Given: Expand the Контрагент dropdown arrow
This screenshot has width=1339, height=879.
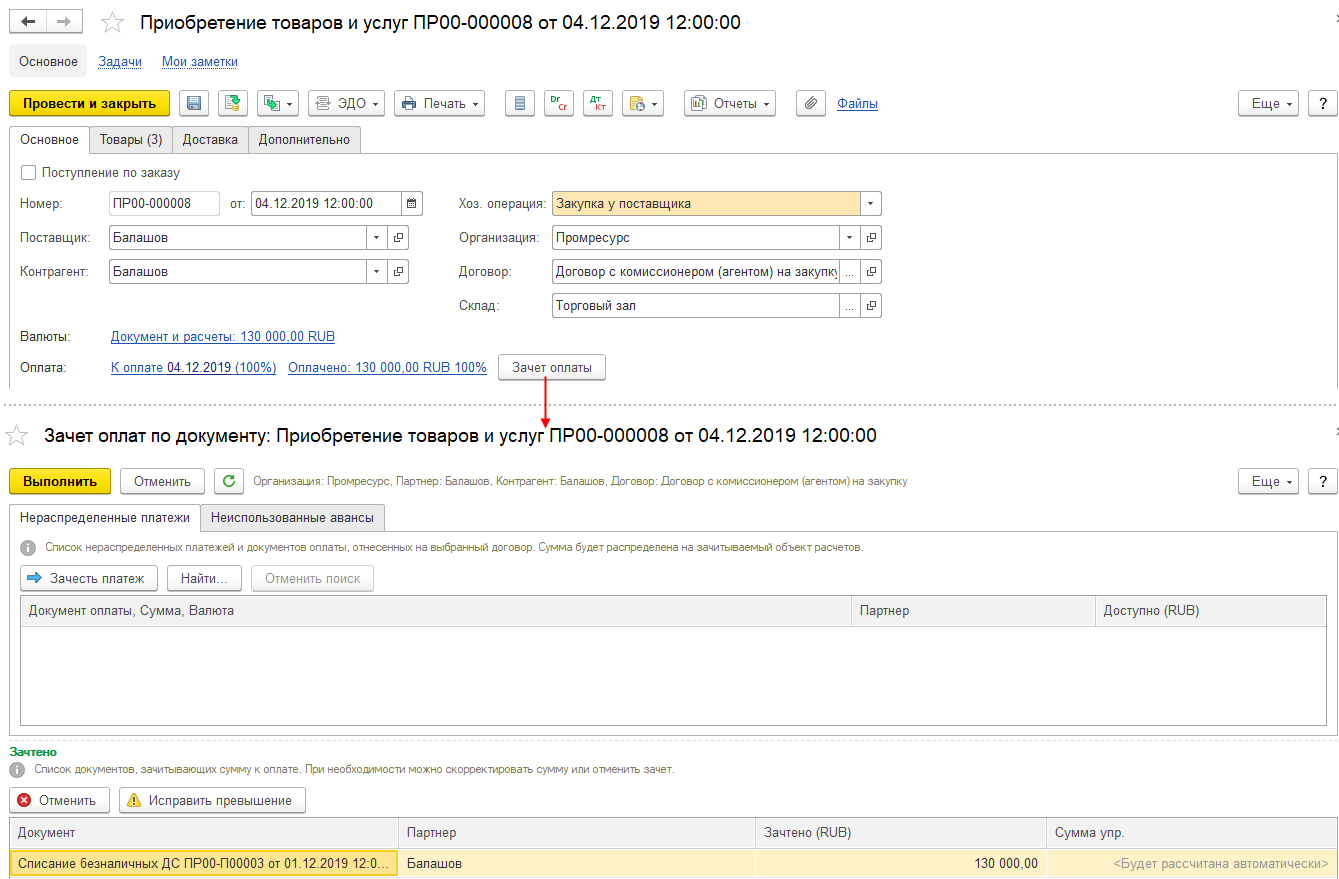Looking at the screenshot, I should [377, 271].
